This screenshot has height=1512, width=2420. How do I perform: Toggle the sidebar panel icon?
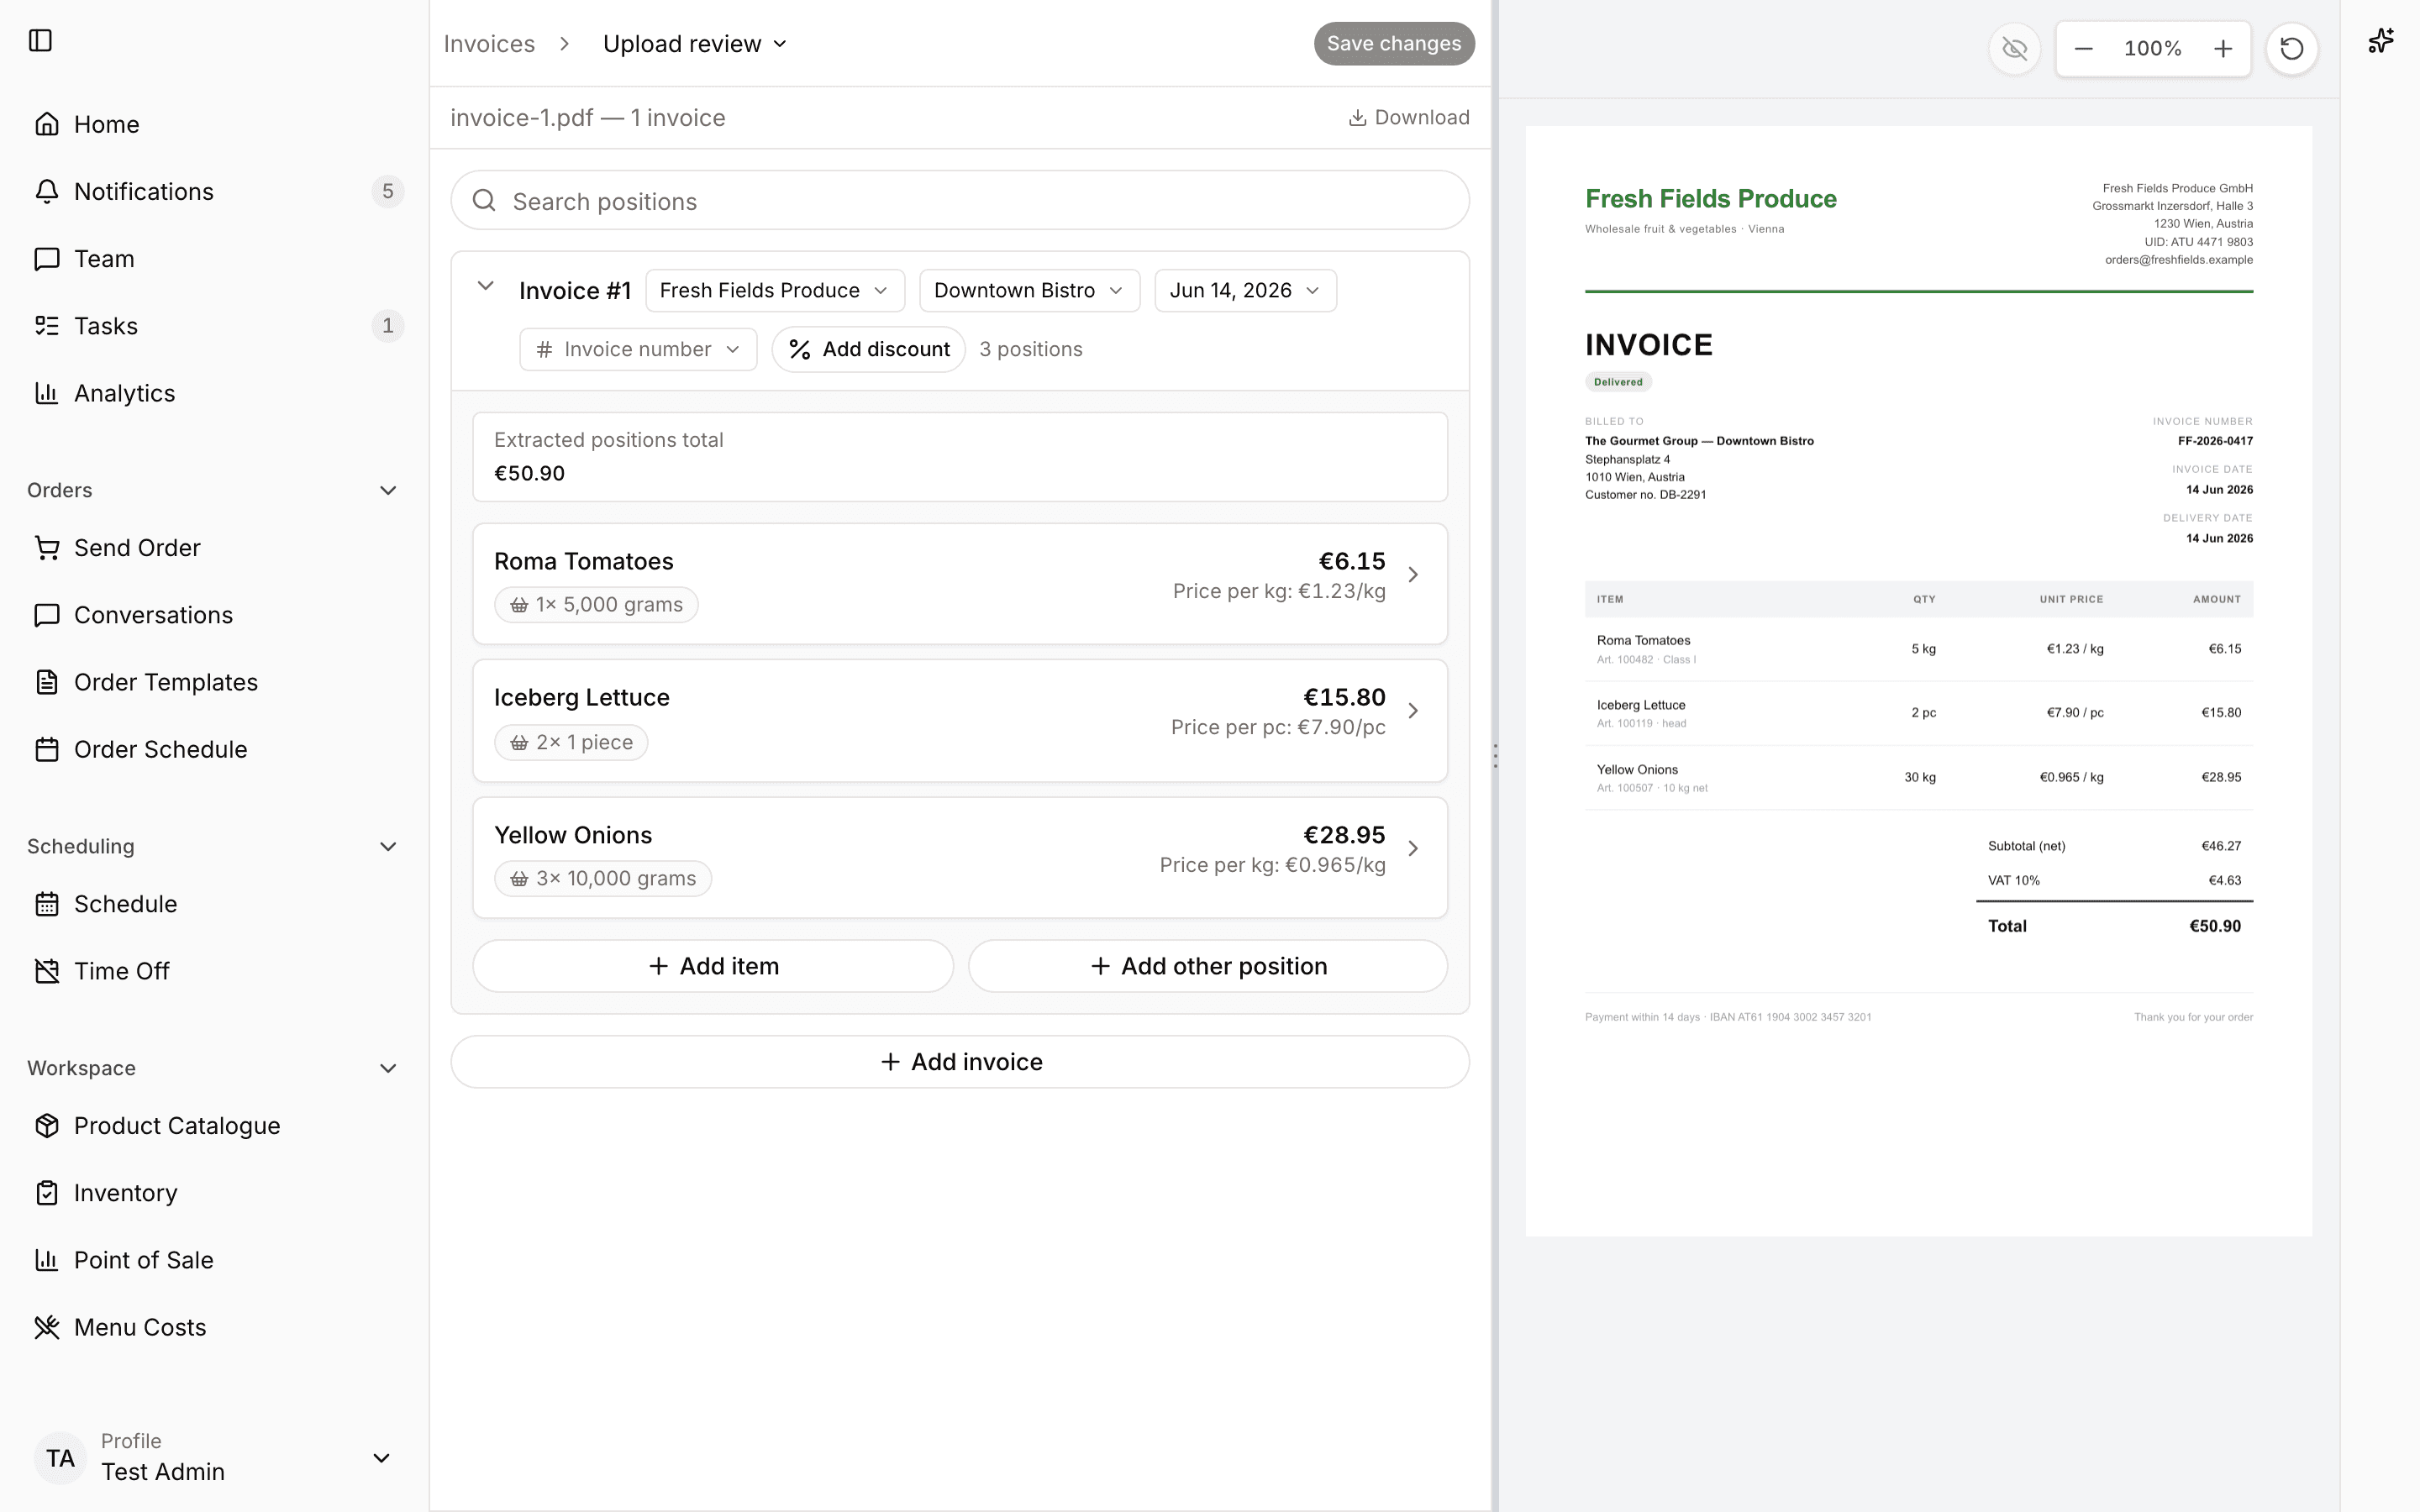pyautogui.click(x=40, y=40)
